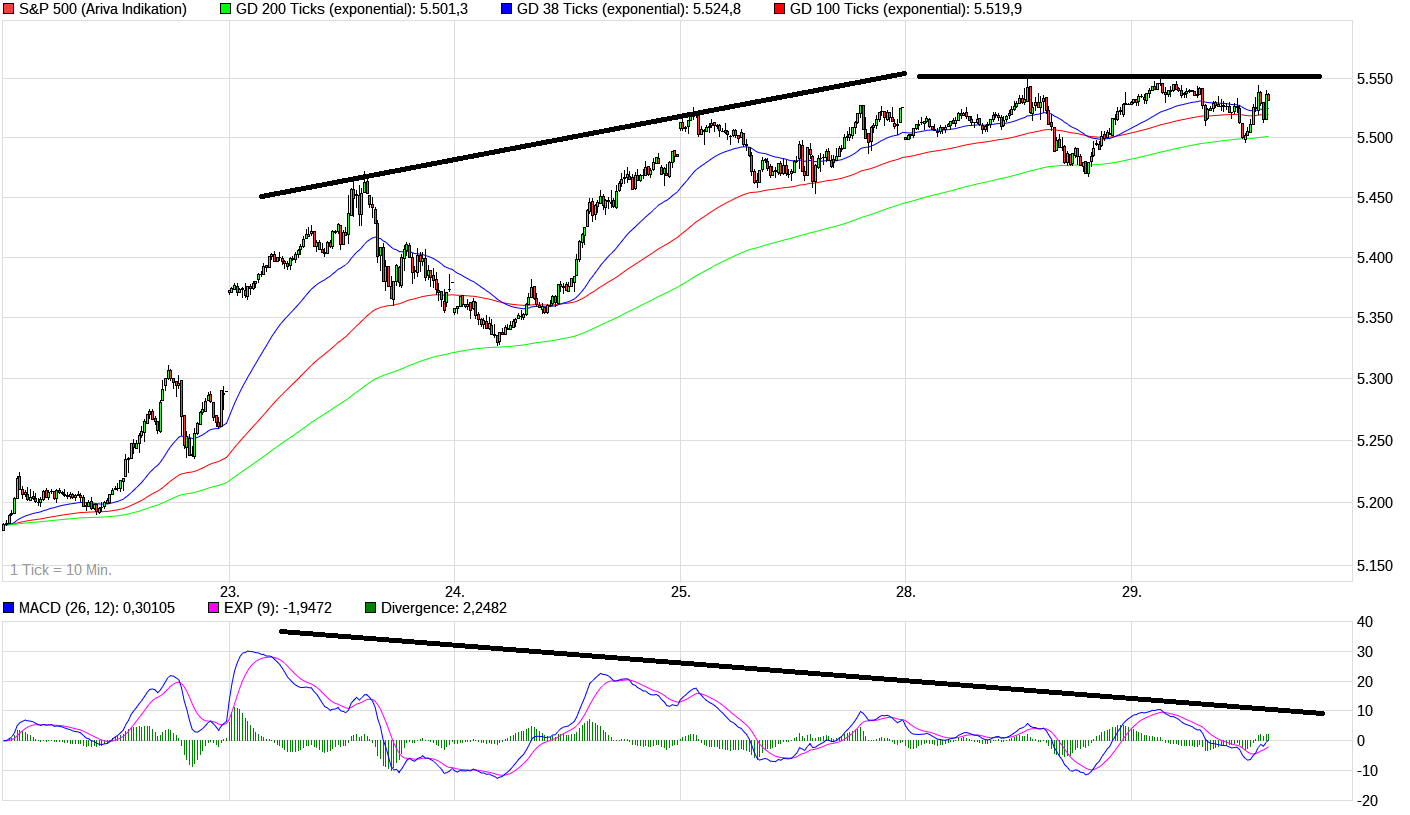Image resolution: width=1410 pixels, height=815 pixels.
Task: Select the blue MACD legend swatch
Action: coord(10,606)
